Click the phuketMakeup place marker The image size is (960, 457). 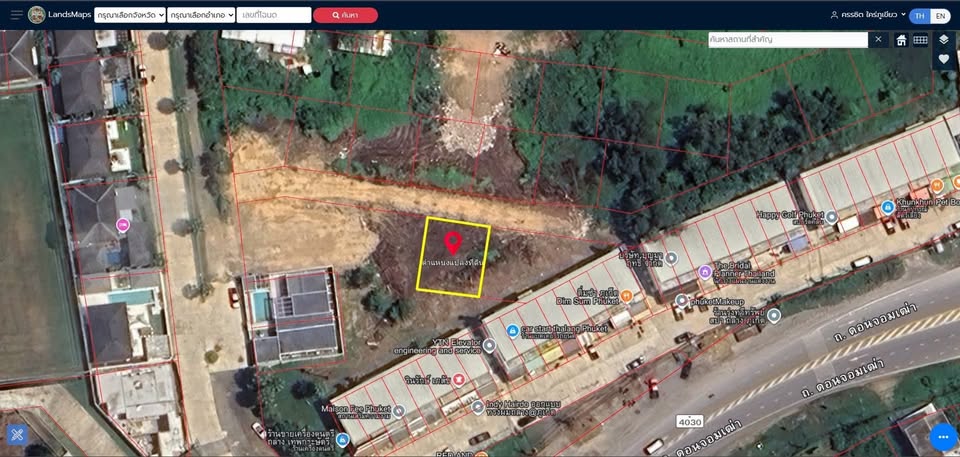point(681,300)
